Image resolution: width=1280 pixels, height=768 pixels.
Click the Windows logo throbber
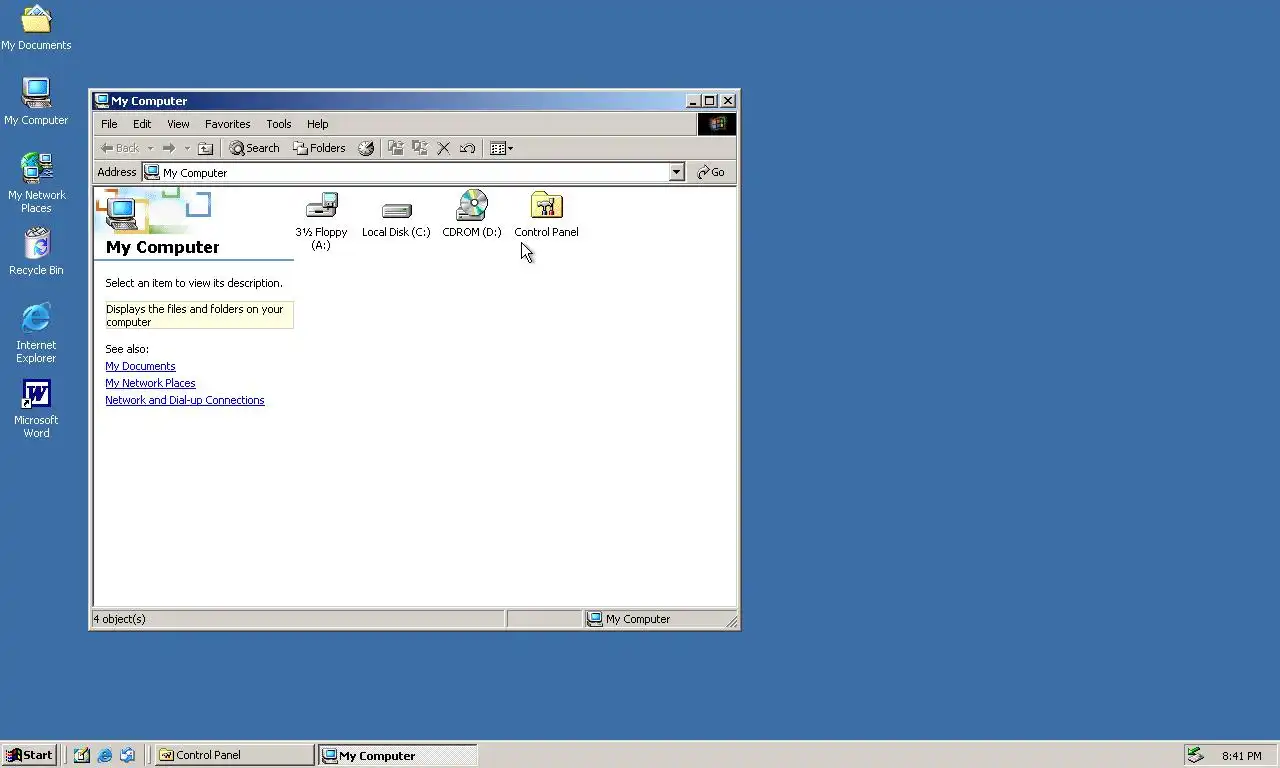[x=716, y=124]
